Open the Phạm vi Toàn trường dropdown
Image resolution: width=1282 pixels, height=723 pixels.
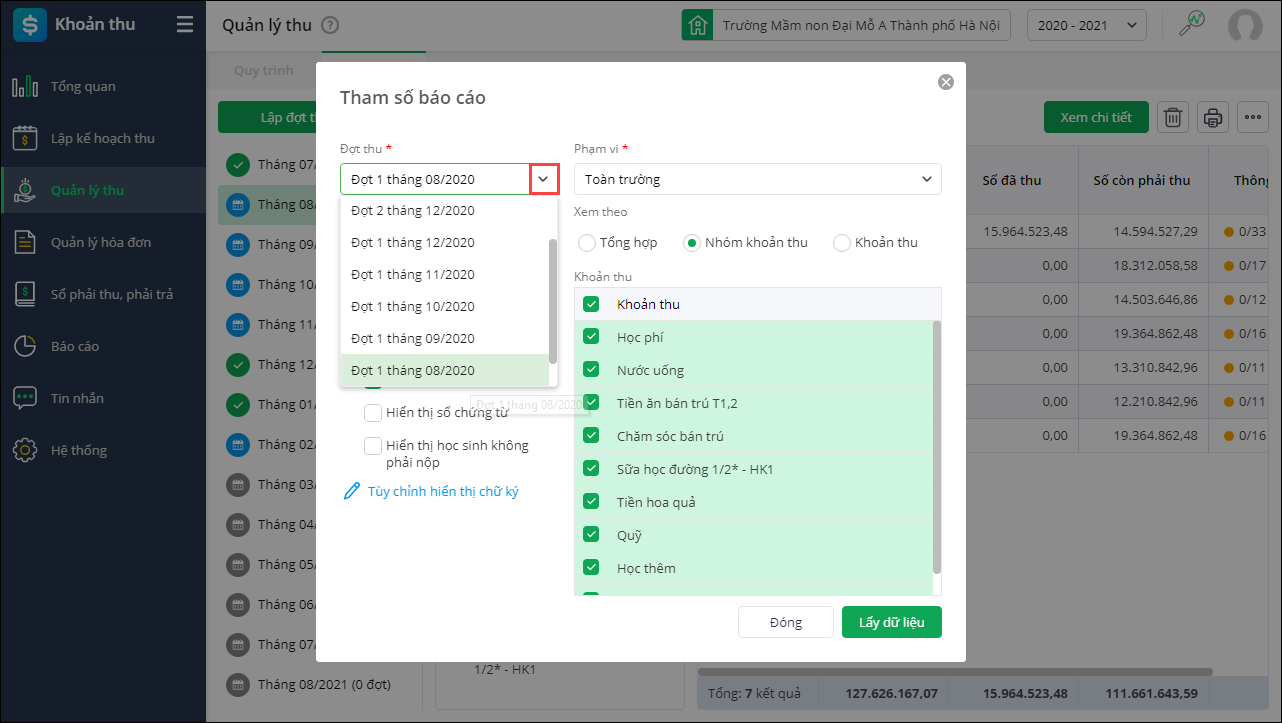tap(758, 179)
